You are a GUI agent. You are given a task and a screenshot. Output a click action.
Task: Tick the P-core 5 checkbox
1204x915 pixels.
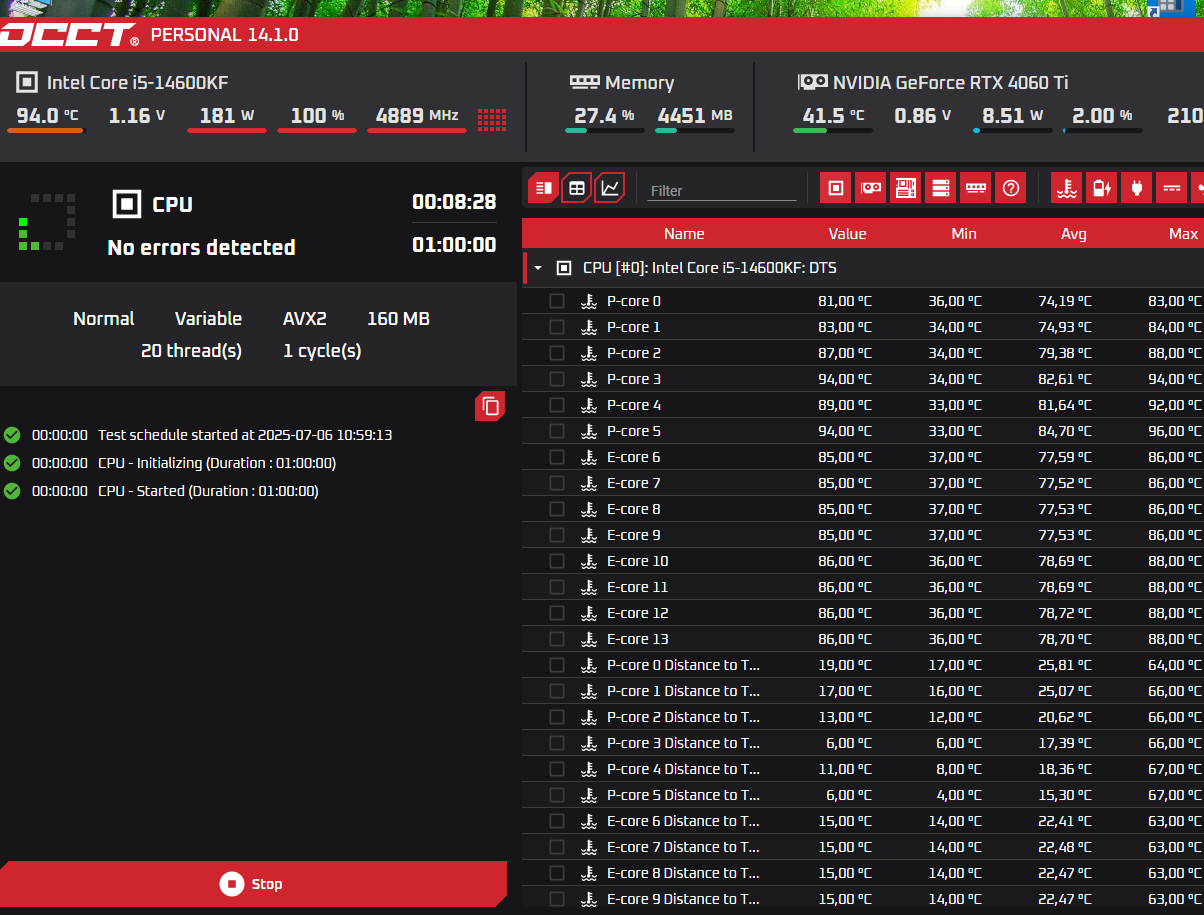[x=557, y=431]
